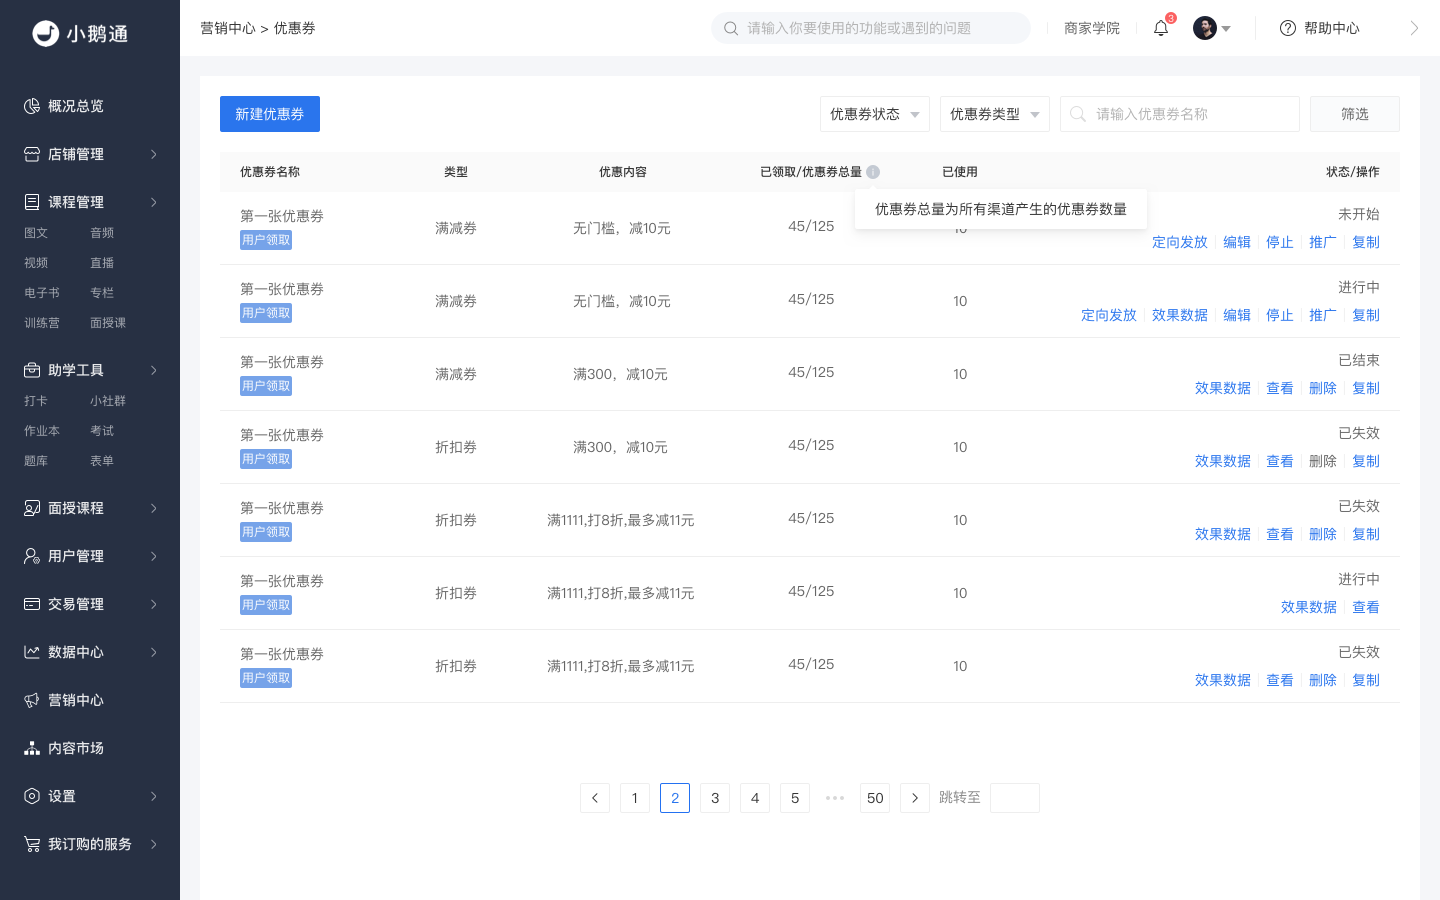Focus the 跳转至 page number field
Viewport: 1440px width, 900px height.
(x=1015, y=798)
